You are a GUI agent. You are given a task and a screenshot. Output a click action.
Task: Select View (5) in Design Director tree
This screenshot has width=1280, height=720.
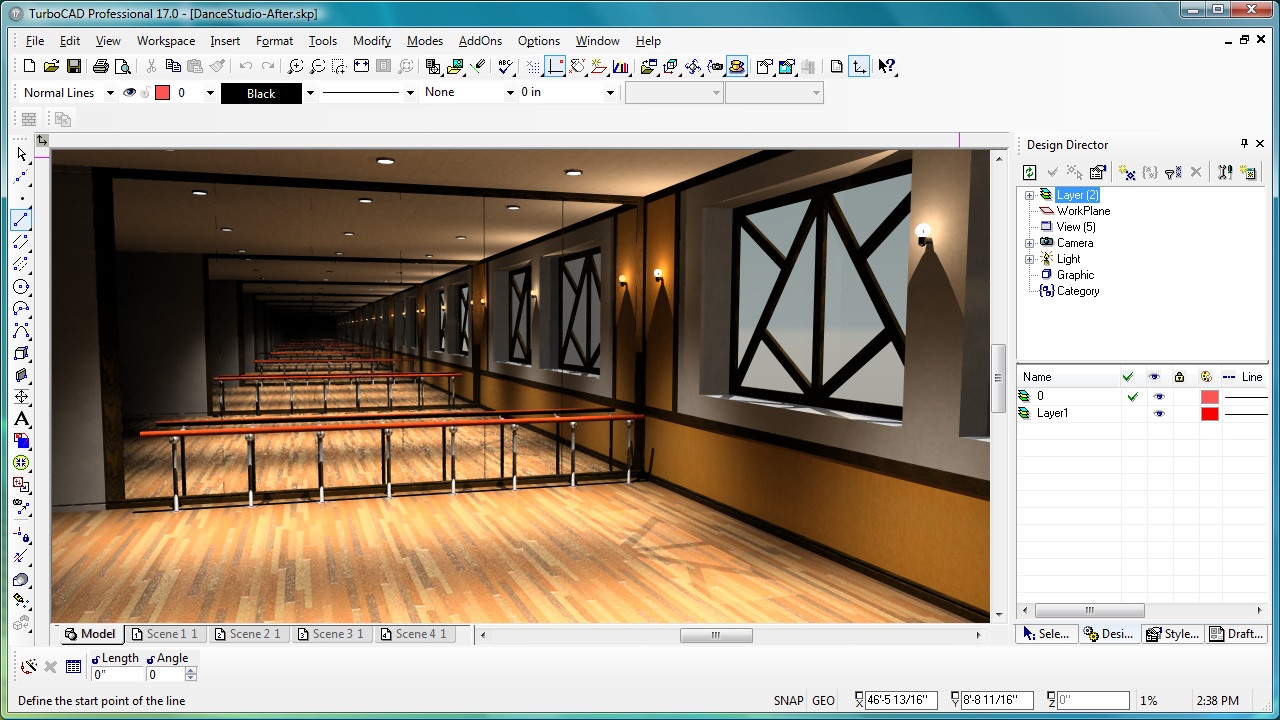[x=1076, y=227]
